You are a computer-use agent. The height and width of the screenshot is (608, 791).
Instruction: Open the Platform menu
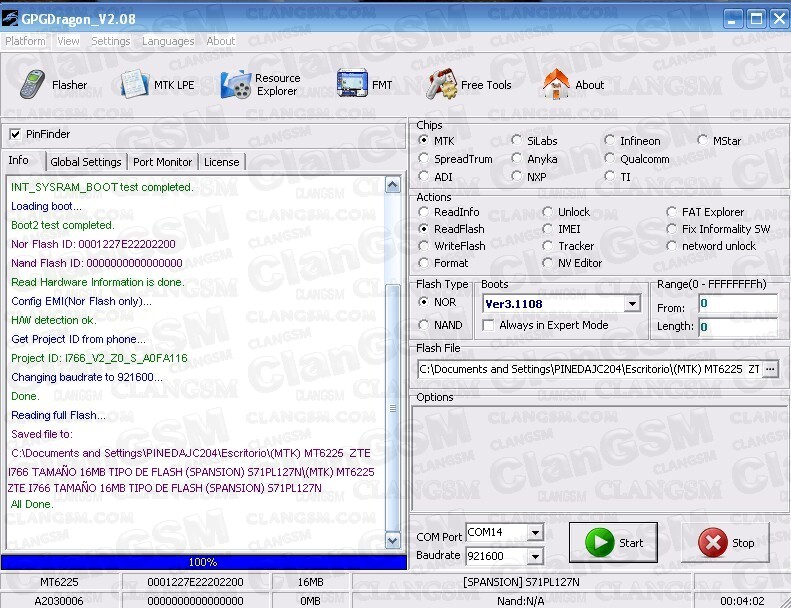[25, 41]
